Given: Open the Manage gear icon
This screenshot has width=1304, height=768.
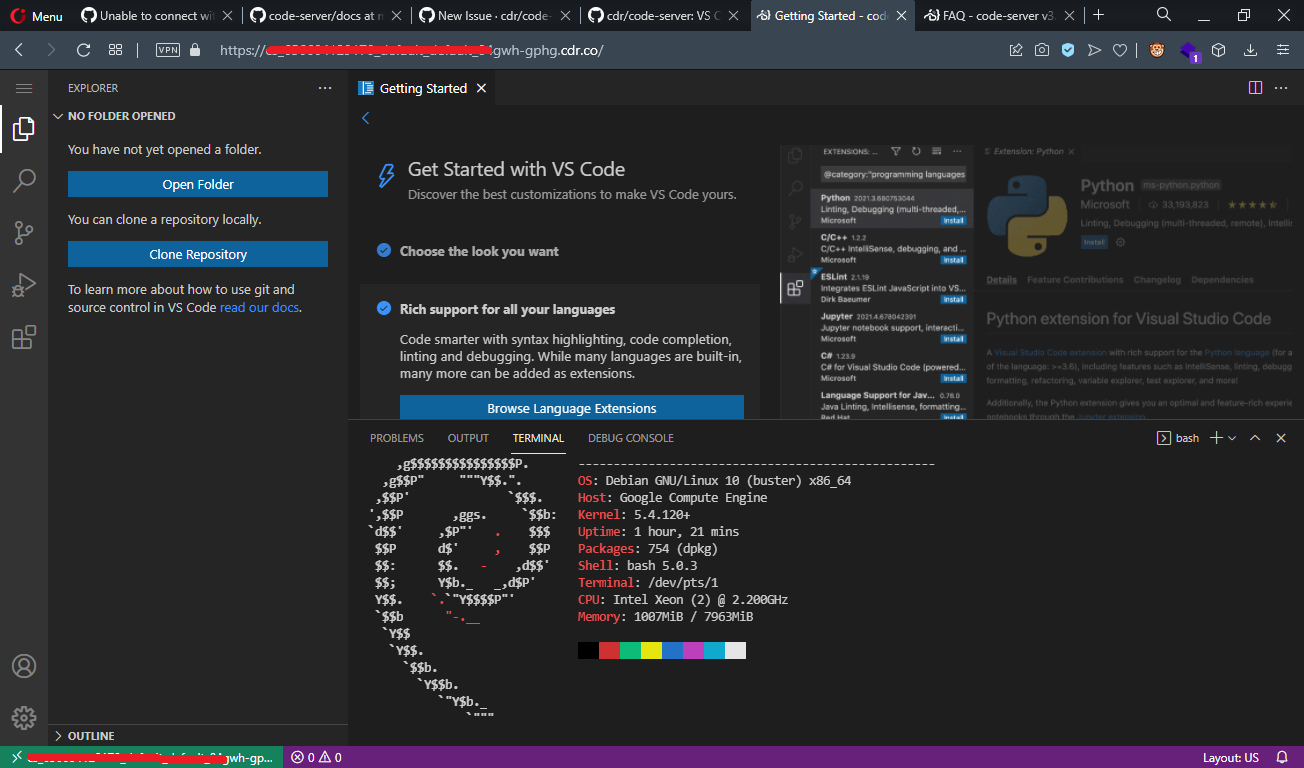Looking at the screenshot, I should [24, 717].
